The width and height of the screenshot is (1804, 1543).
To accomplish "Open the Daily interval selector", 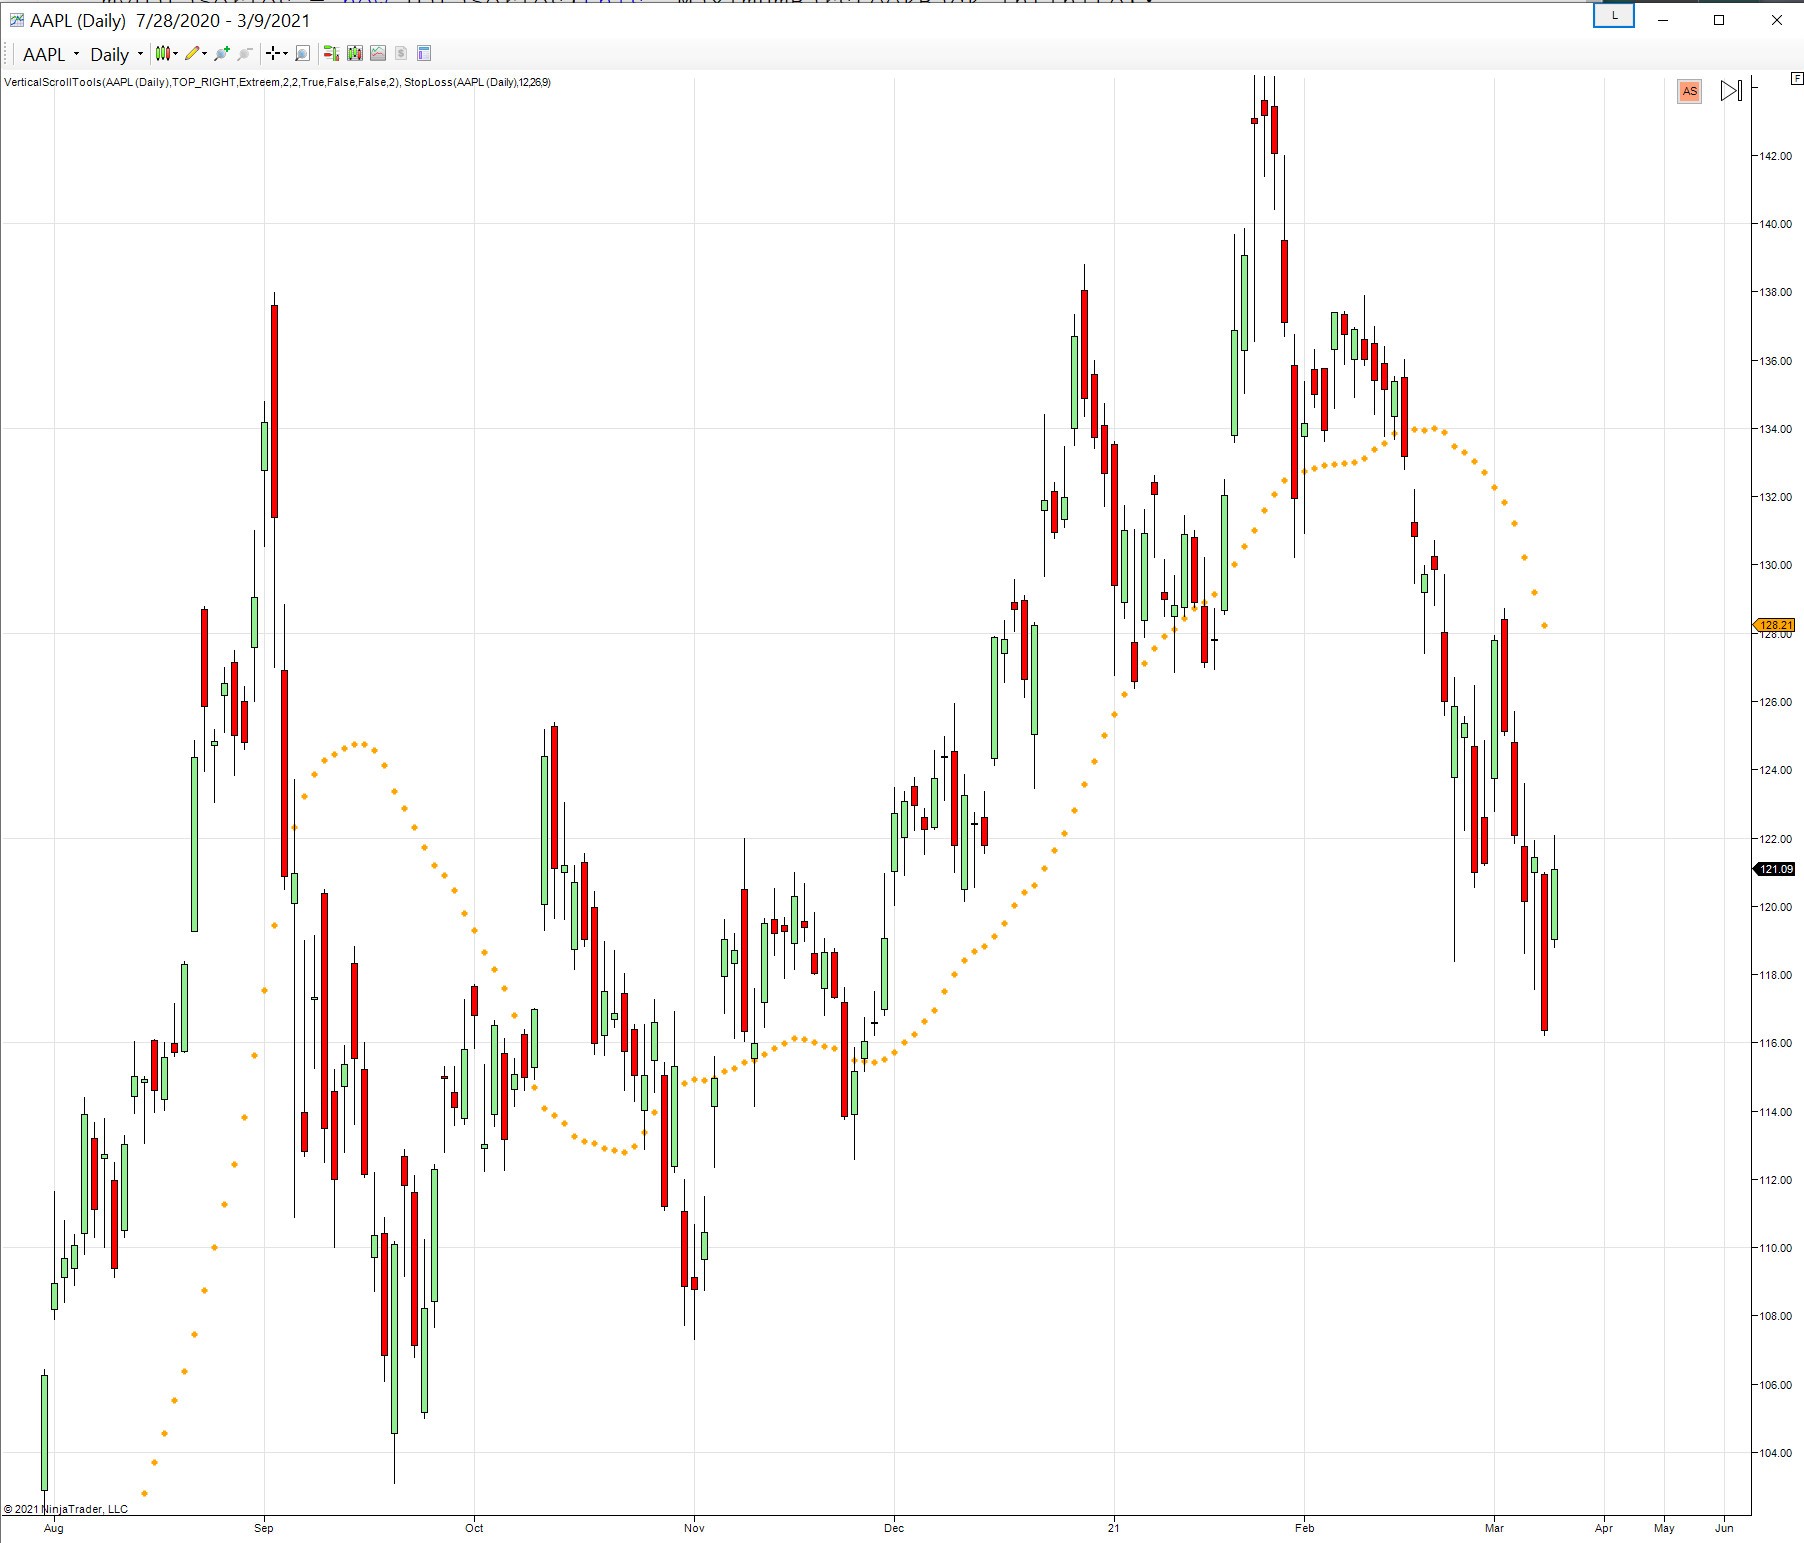I will pos(116,54).
